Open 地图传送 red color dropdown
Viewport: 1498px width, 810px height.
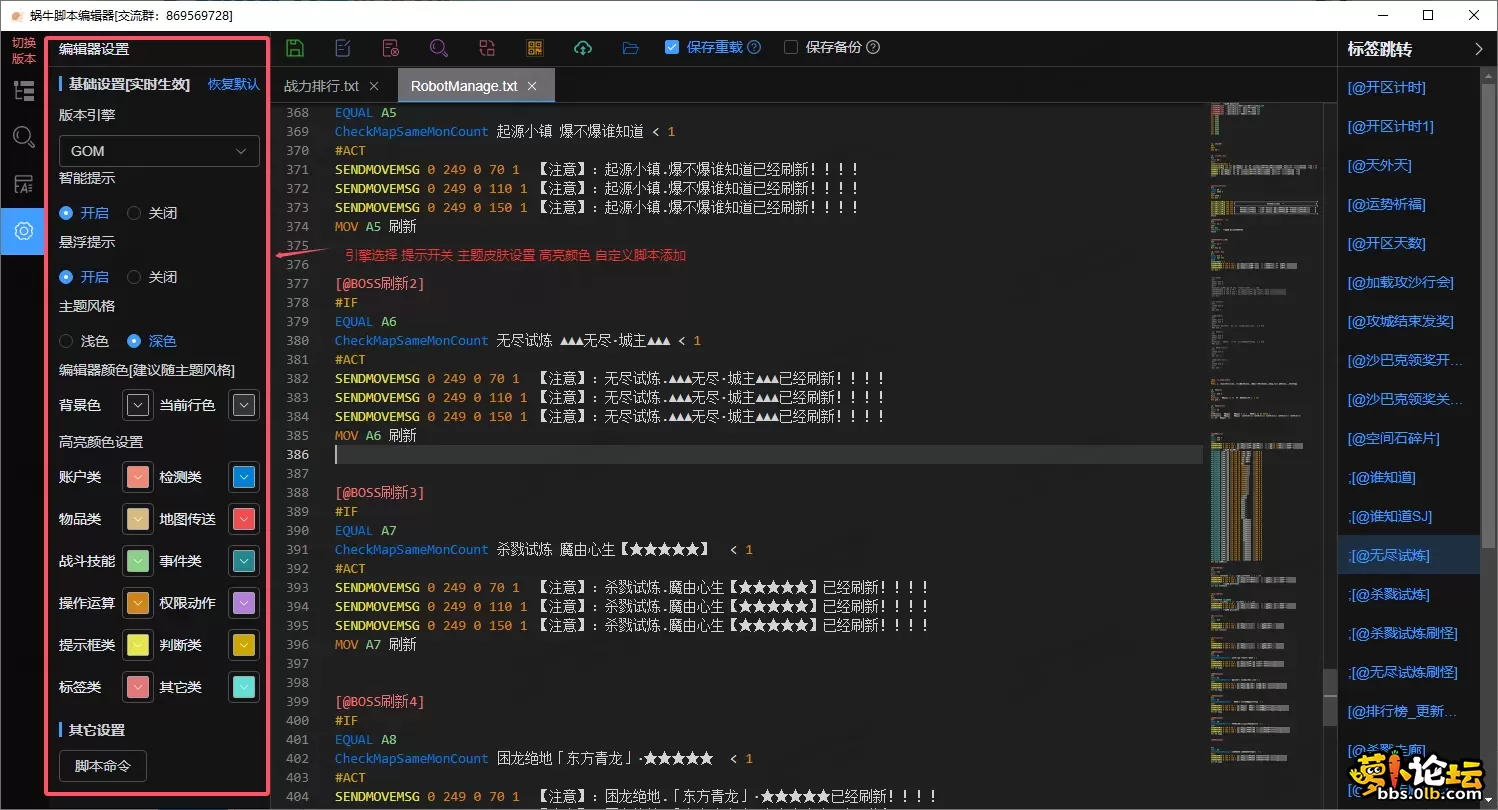(x=244, y=519)
